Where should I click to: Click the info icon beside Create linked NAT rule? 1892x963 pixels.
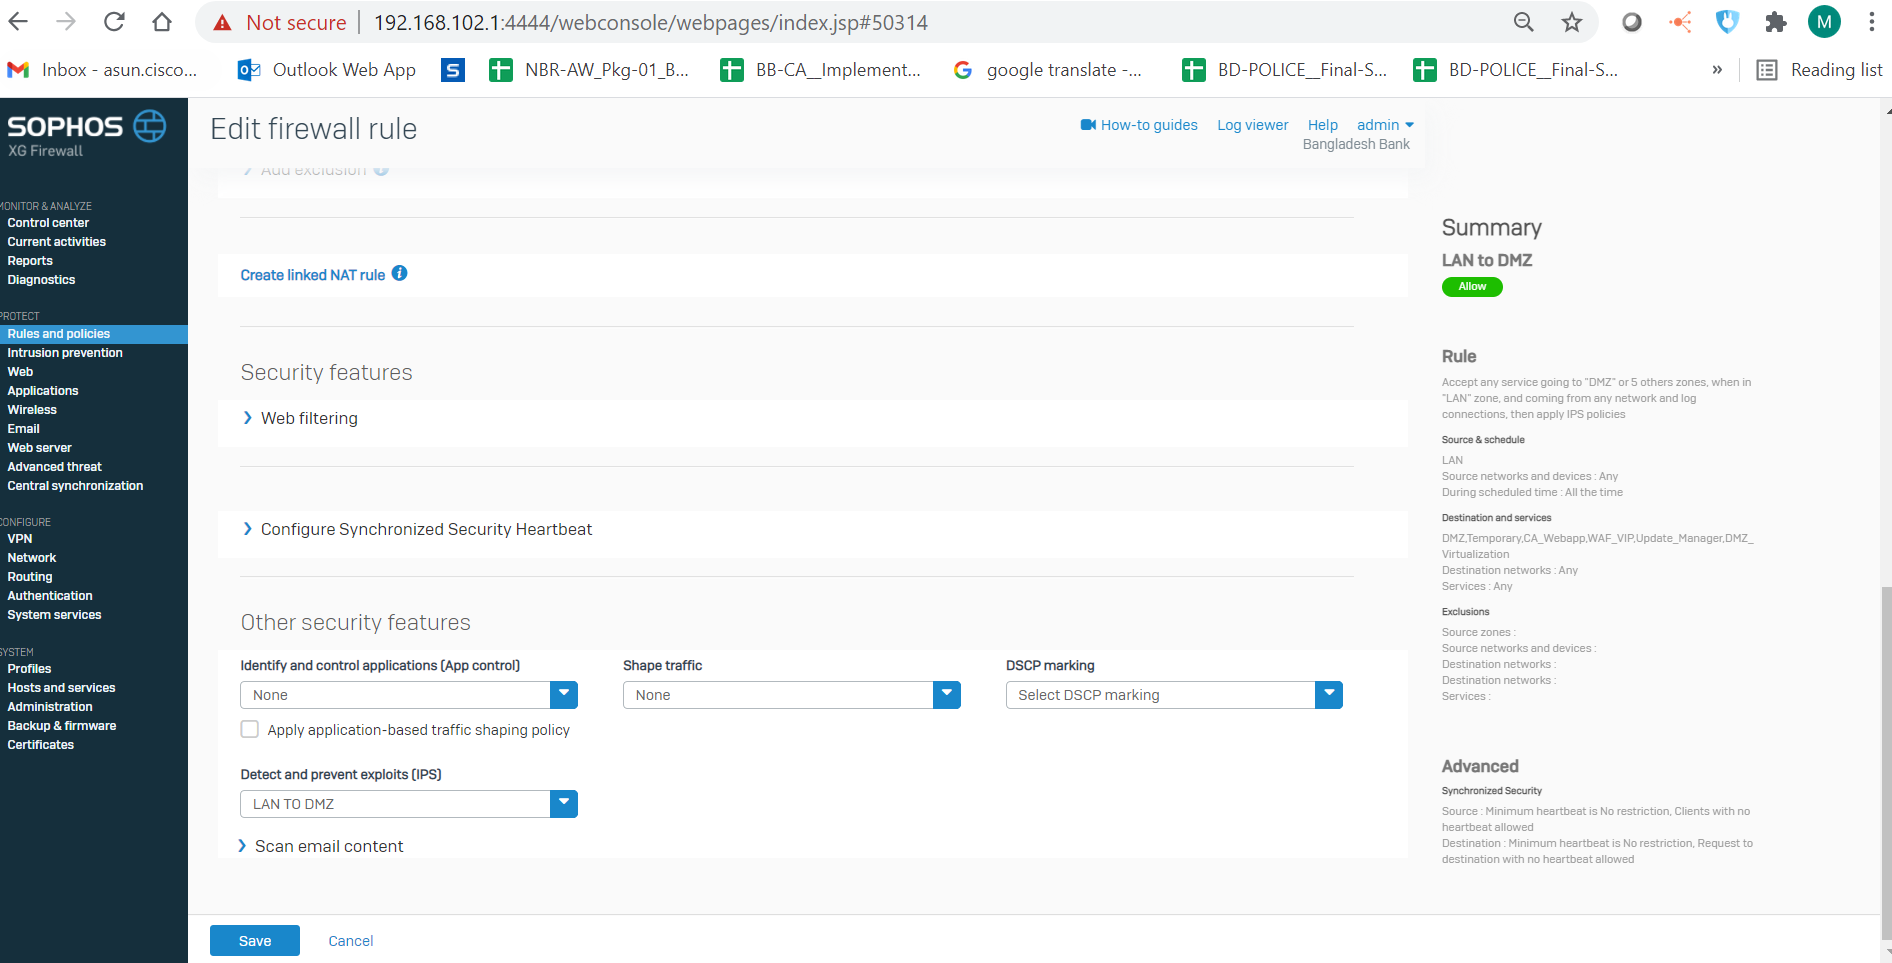point(399,273)
